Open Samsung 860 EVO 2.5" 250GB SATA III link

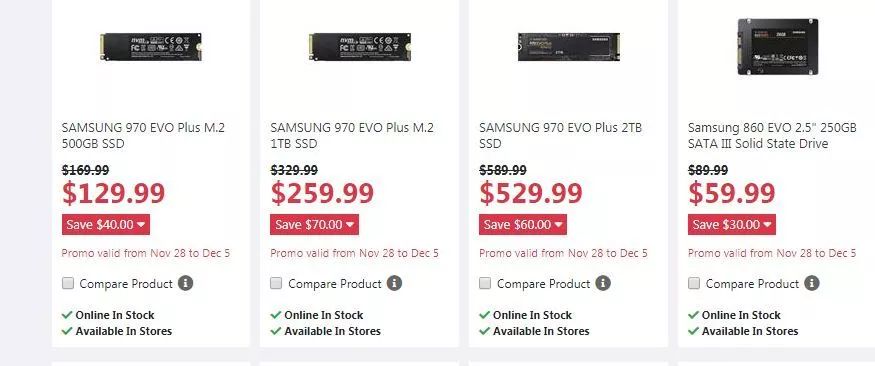click(772, 136)
